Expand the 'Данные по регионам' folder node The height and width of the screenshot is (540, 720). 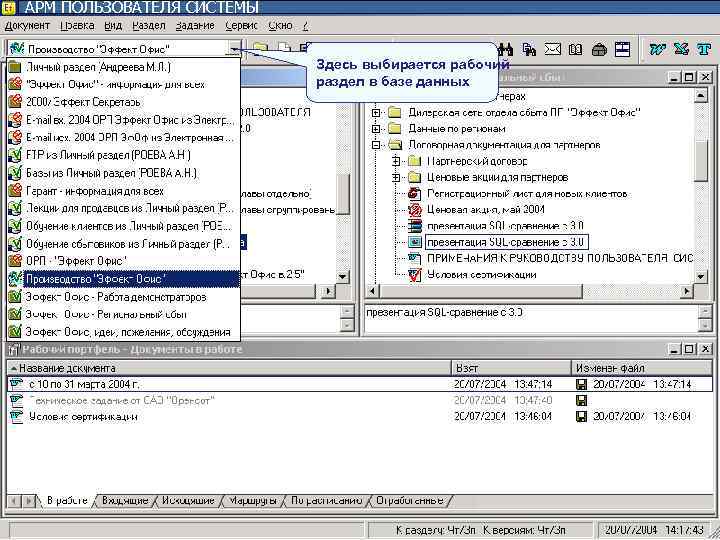(x=376, y=129)
